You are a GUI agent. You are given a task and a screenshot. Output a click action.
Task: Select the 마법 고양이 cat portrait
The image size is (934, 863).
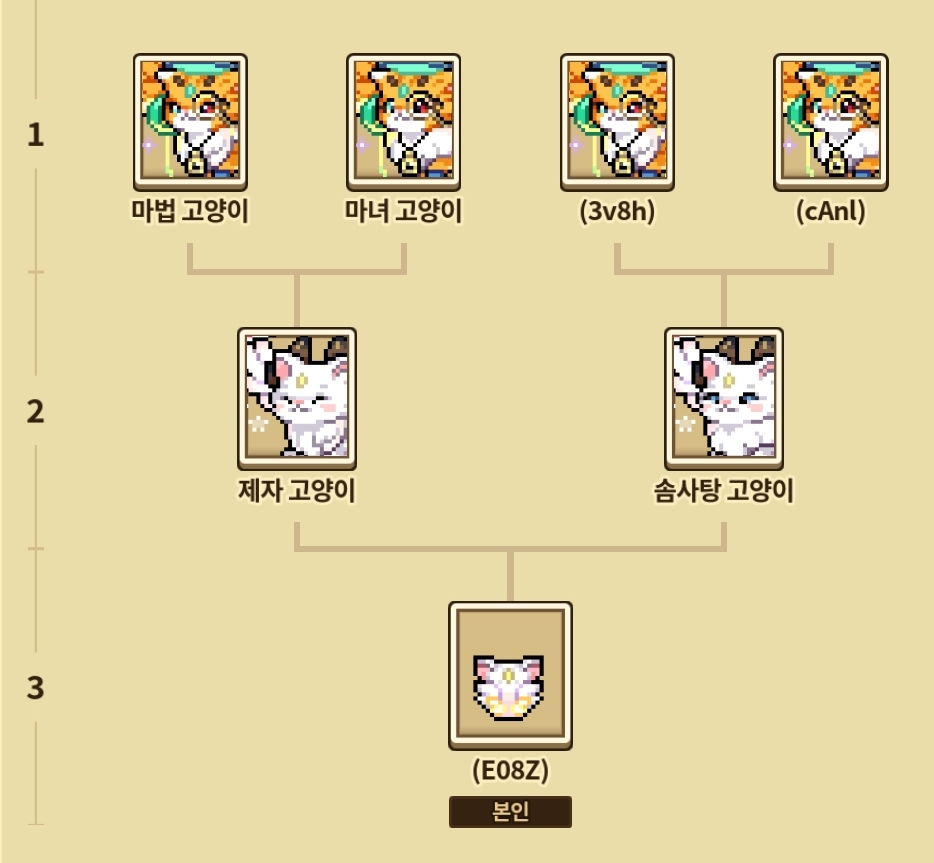(x=190, y=122)
